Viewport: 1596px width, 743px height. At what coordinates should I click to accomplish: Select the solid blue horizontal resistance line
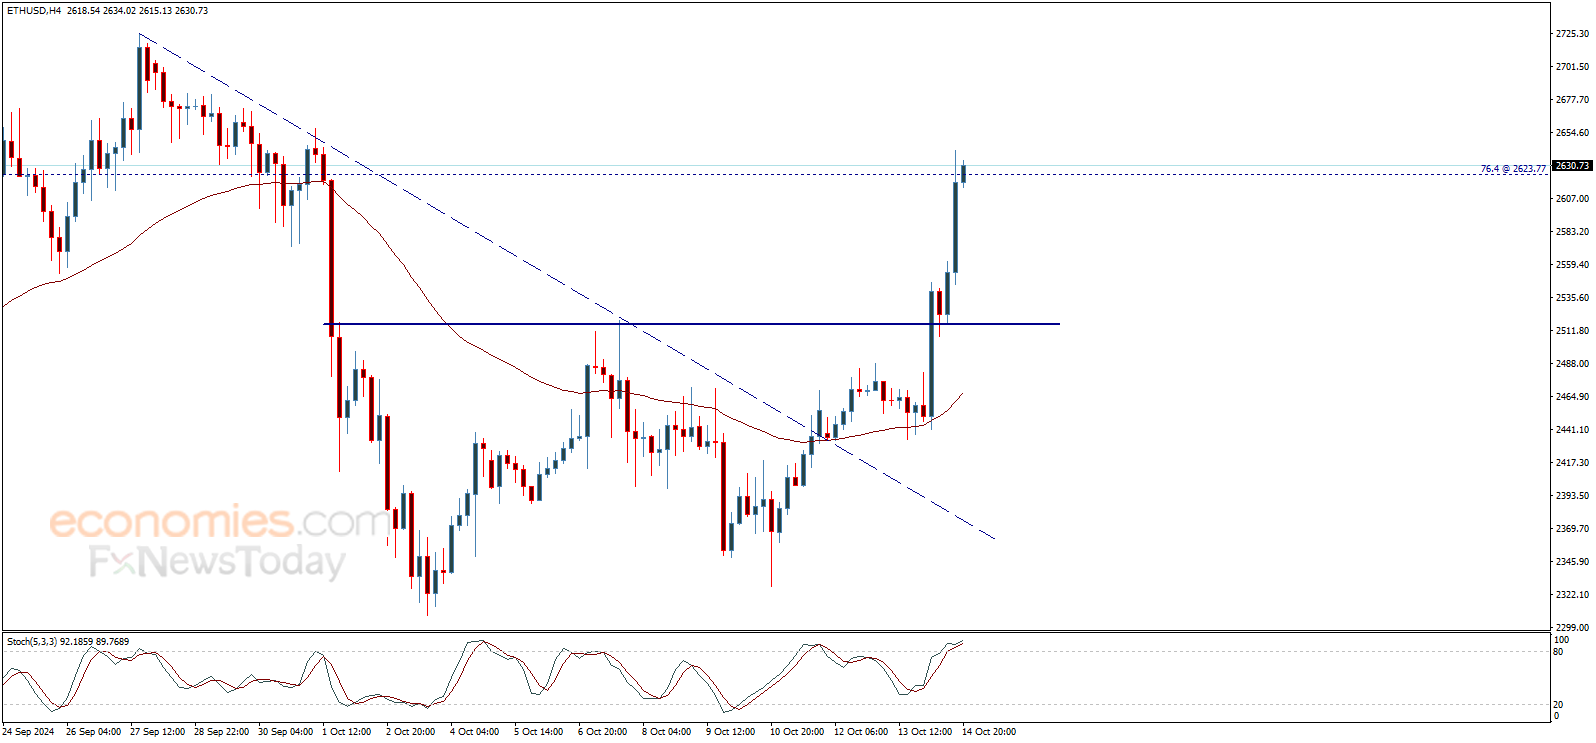pos(691,324)
